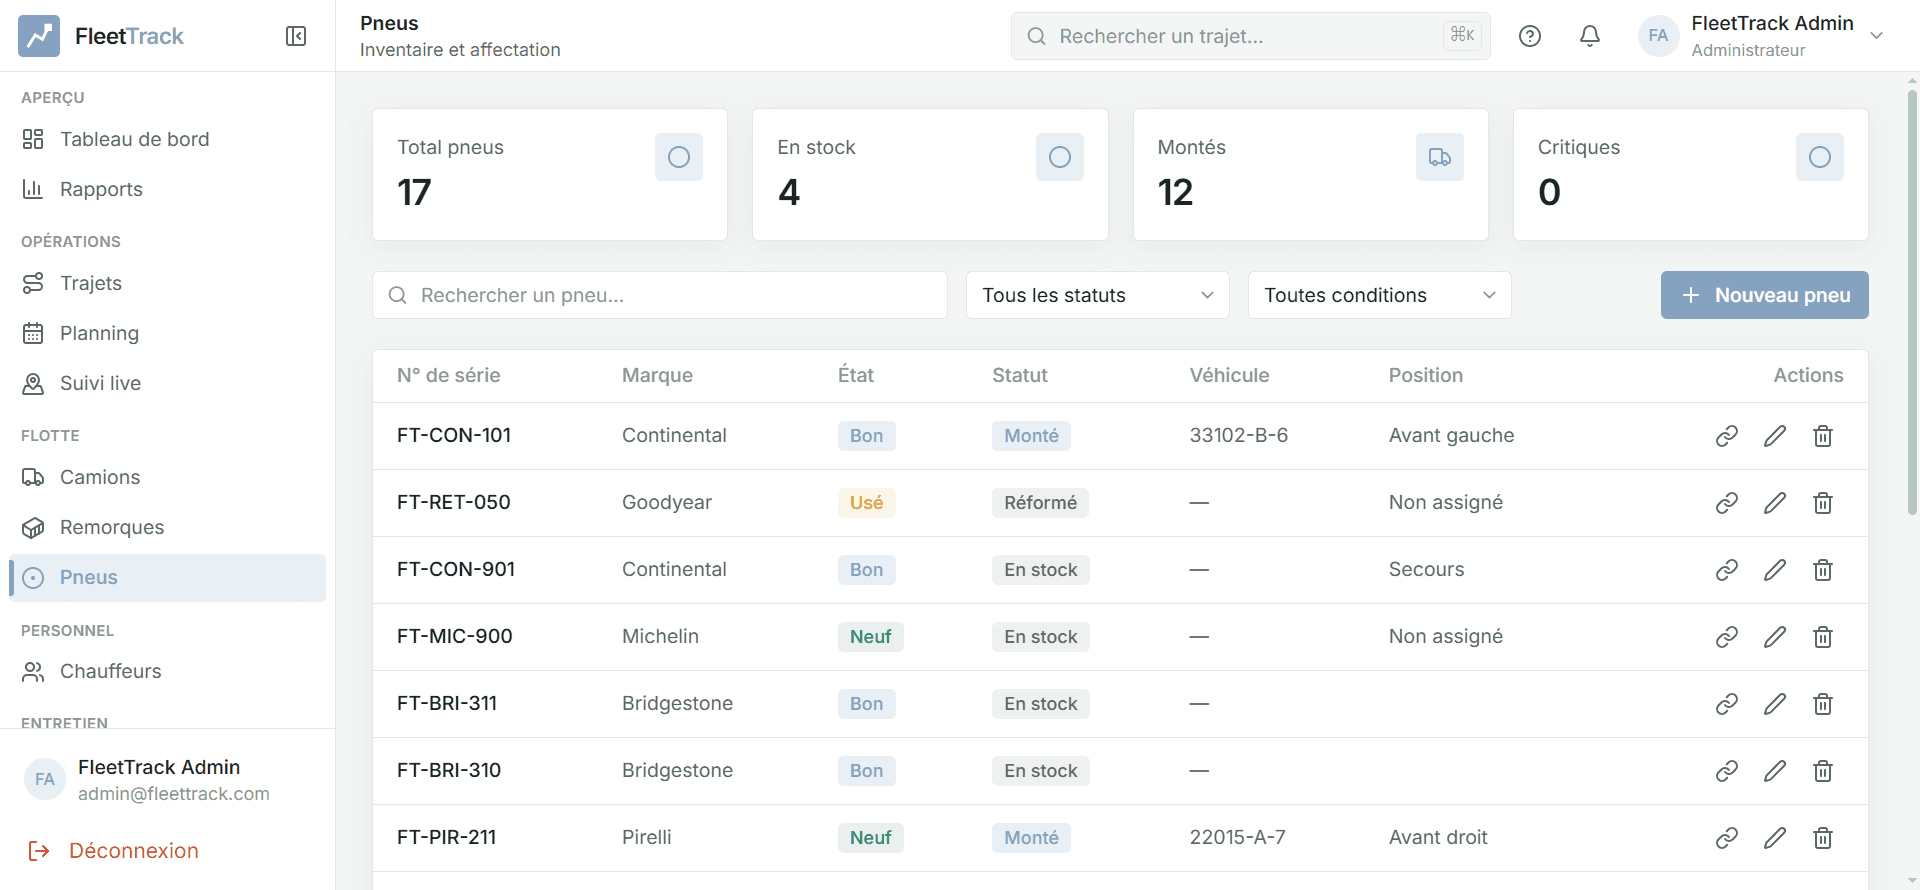Click the Nouveau pneu button
Image resolution: width=1920 pixels, height=890 pixels.
[1764, 295]
